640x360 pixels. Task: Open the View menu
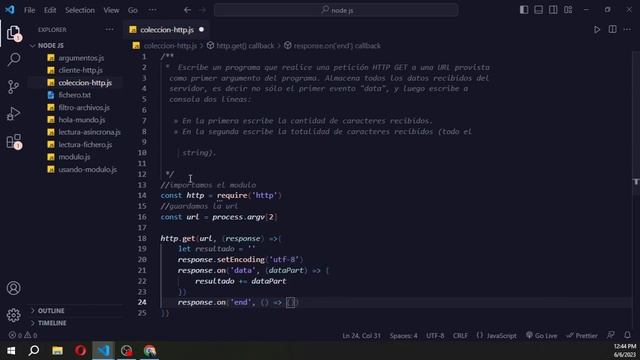tap(111, 10)
